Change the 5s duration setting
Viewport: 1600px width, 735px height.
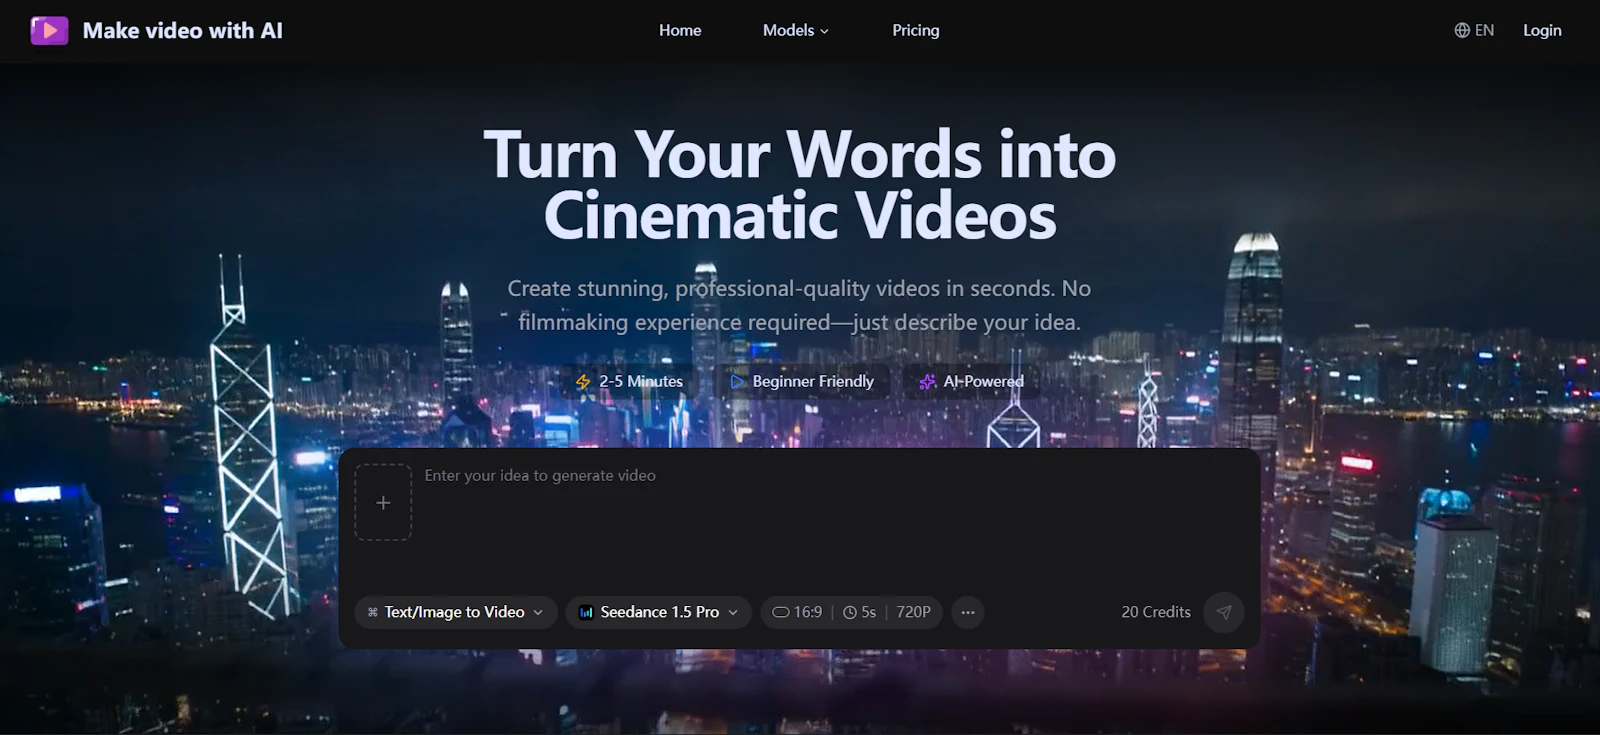859,612
